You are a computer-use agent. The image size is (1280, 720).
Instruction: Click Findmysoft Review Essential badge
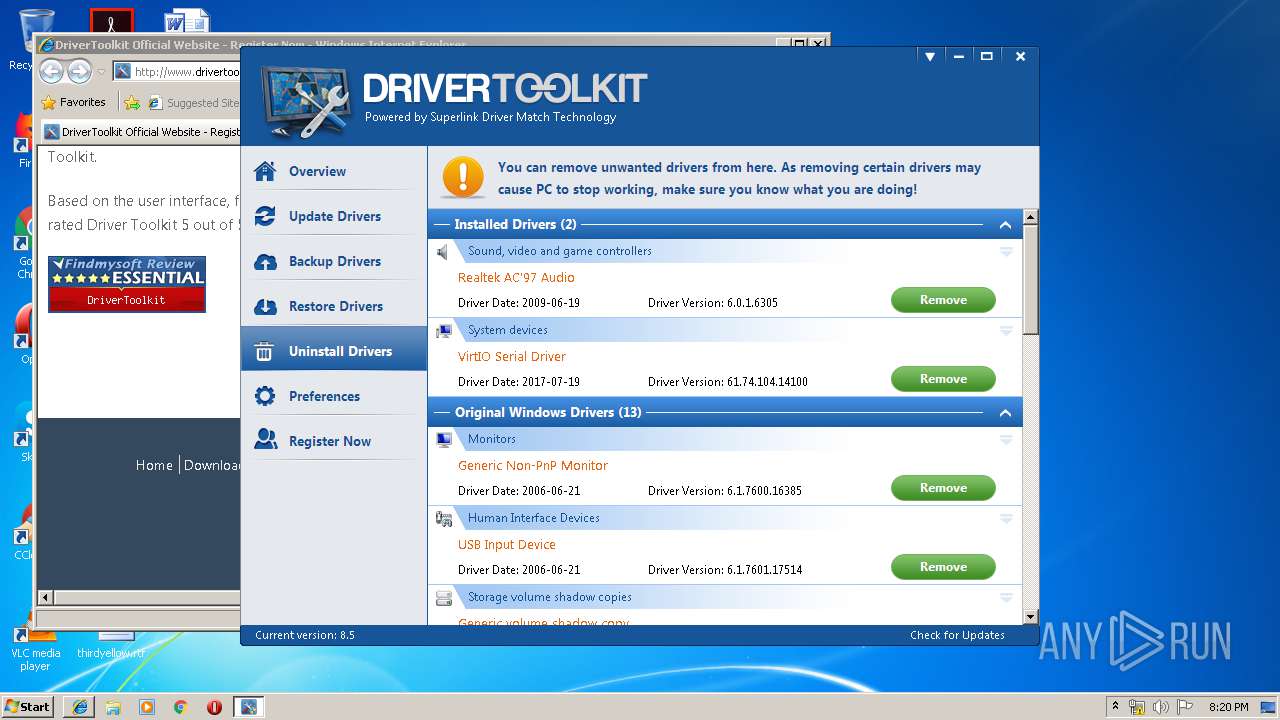127,283
